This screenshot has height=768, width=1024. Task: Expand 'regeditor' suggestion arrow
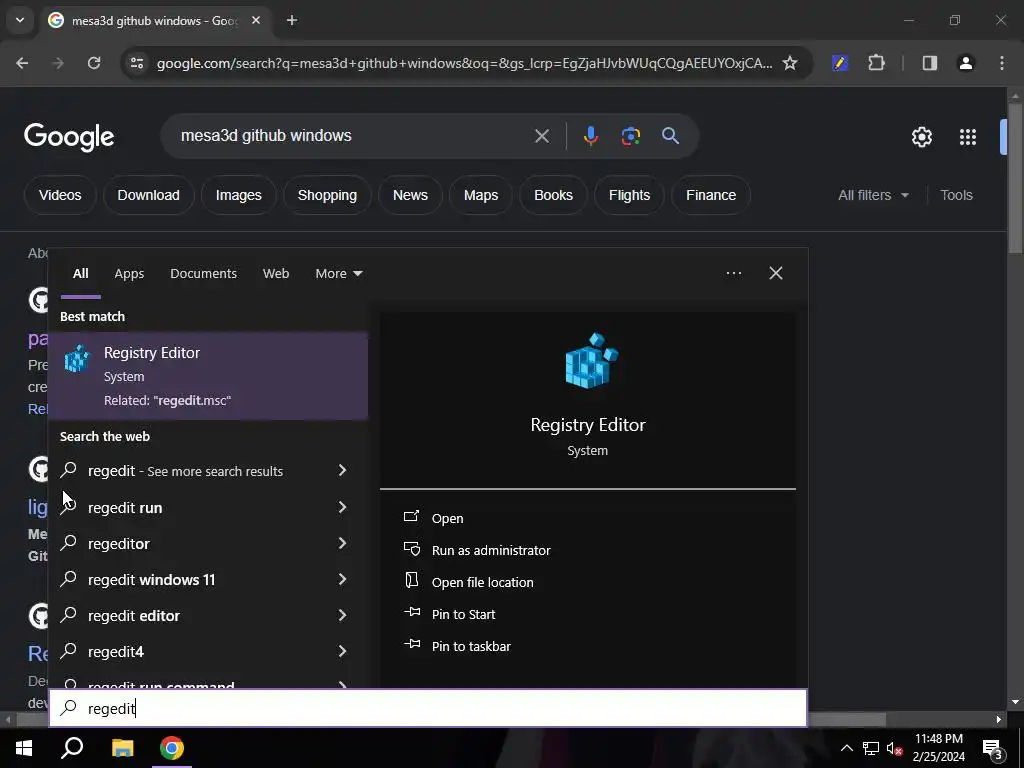click(x=342, y=543)
